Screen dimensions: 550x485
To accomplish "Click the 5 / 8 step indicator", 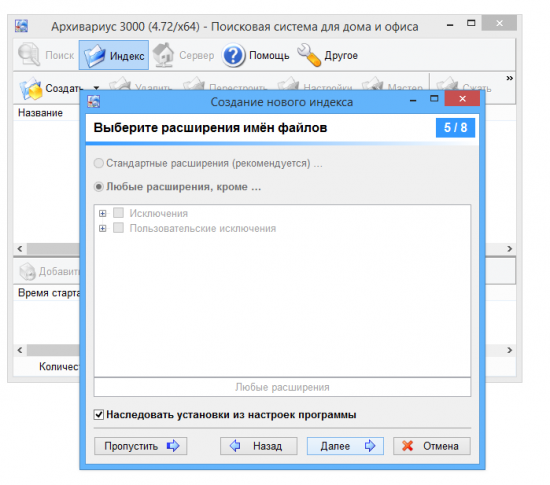I will click(x=455, y=128).
